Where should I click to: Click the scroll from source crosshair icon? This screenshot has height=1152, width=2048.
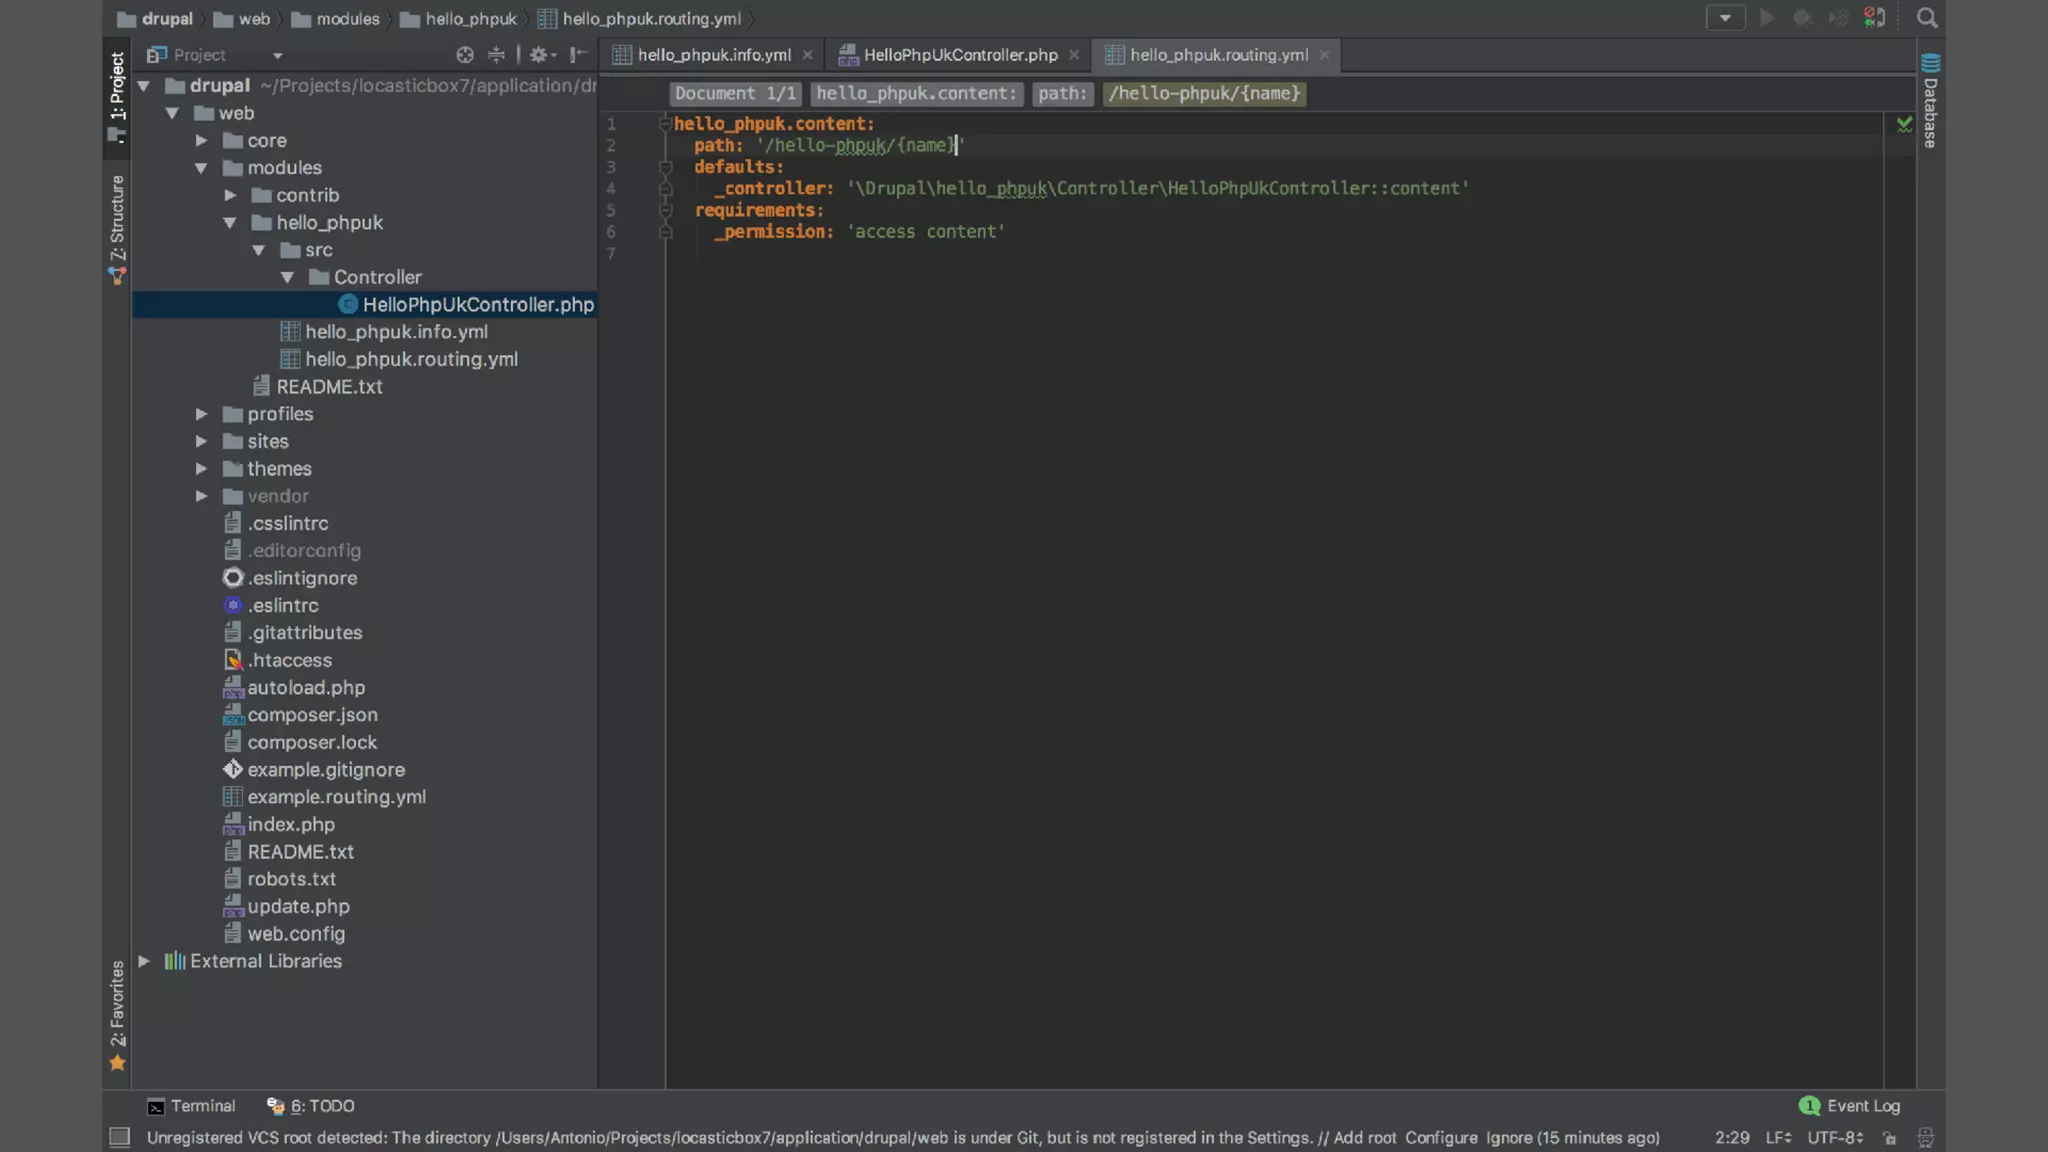465,55
